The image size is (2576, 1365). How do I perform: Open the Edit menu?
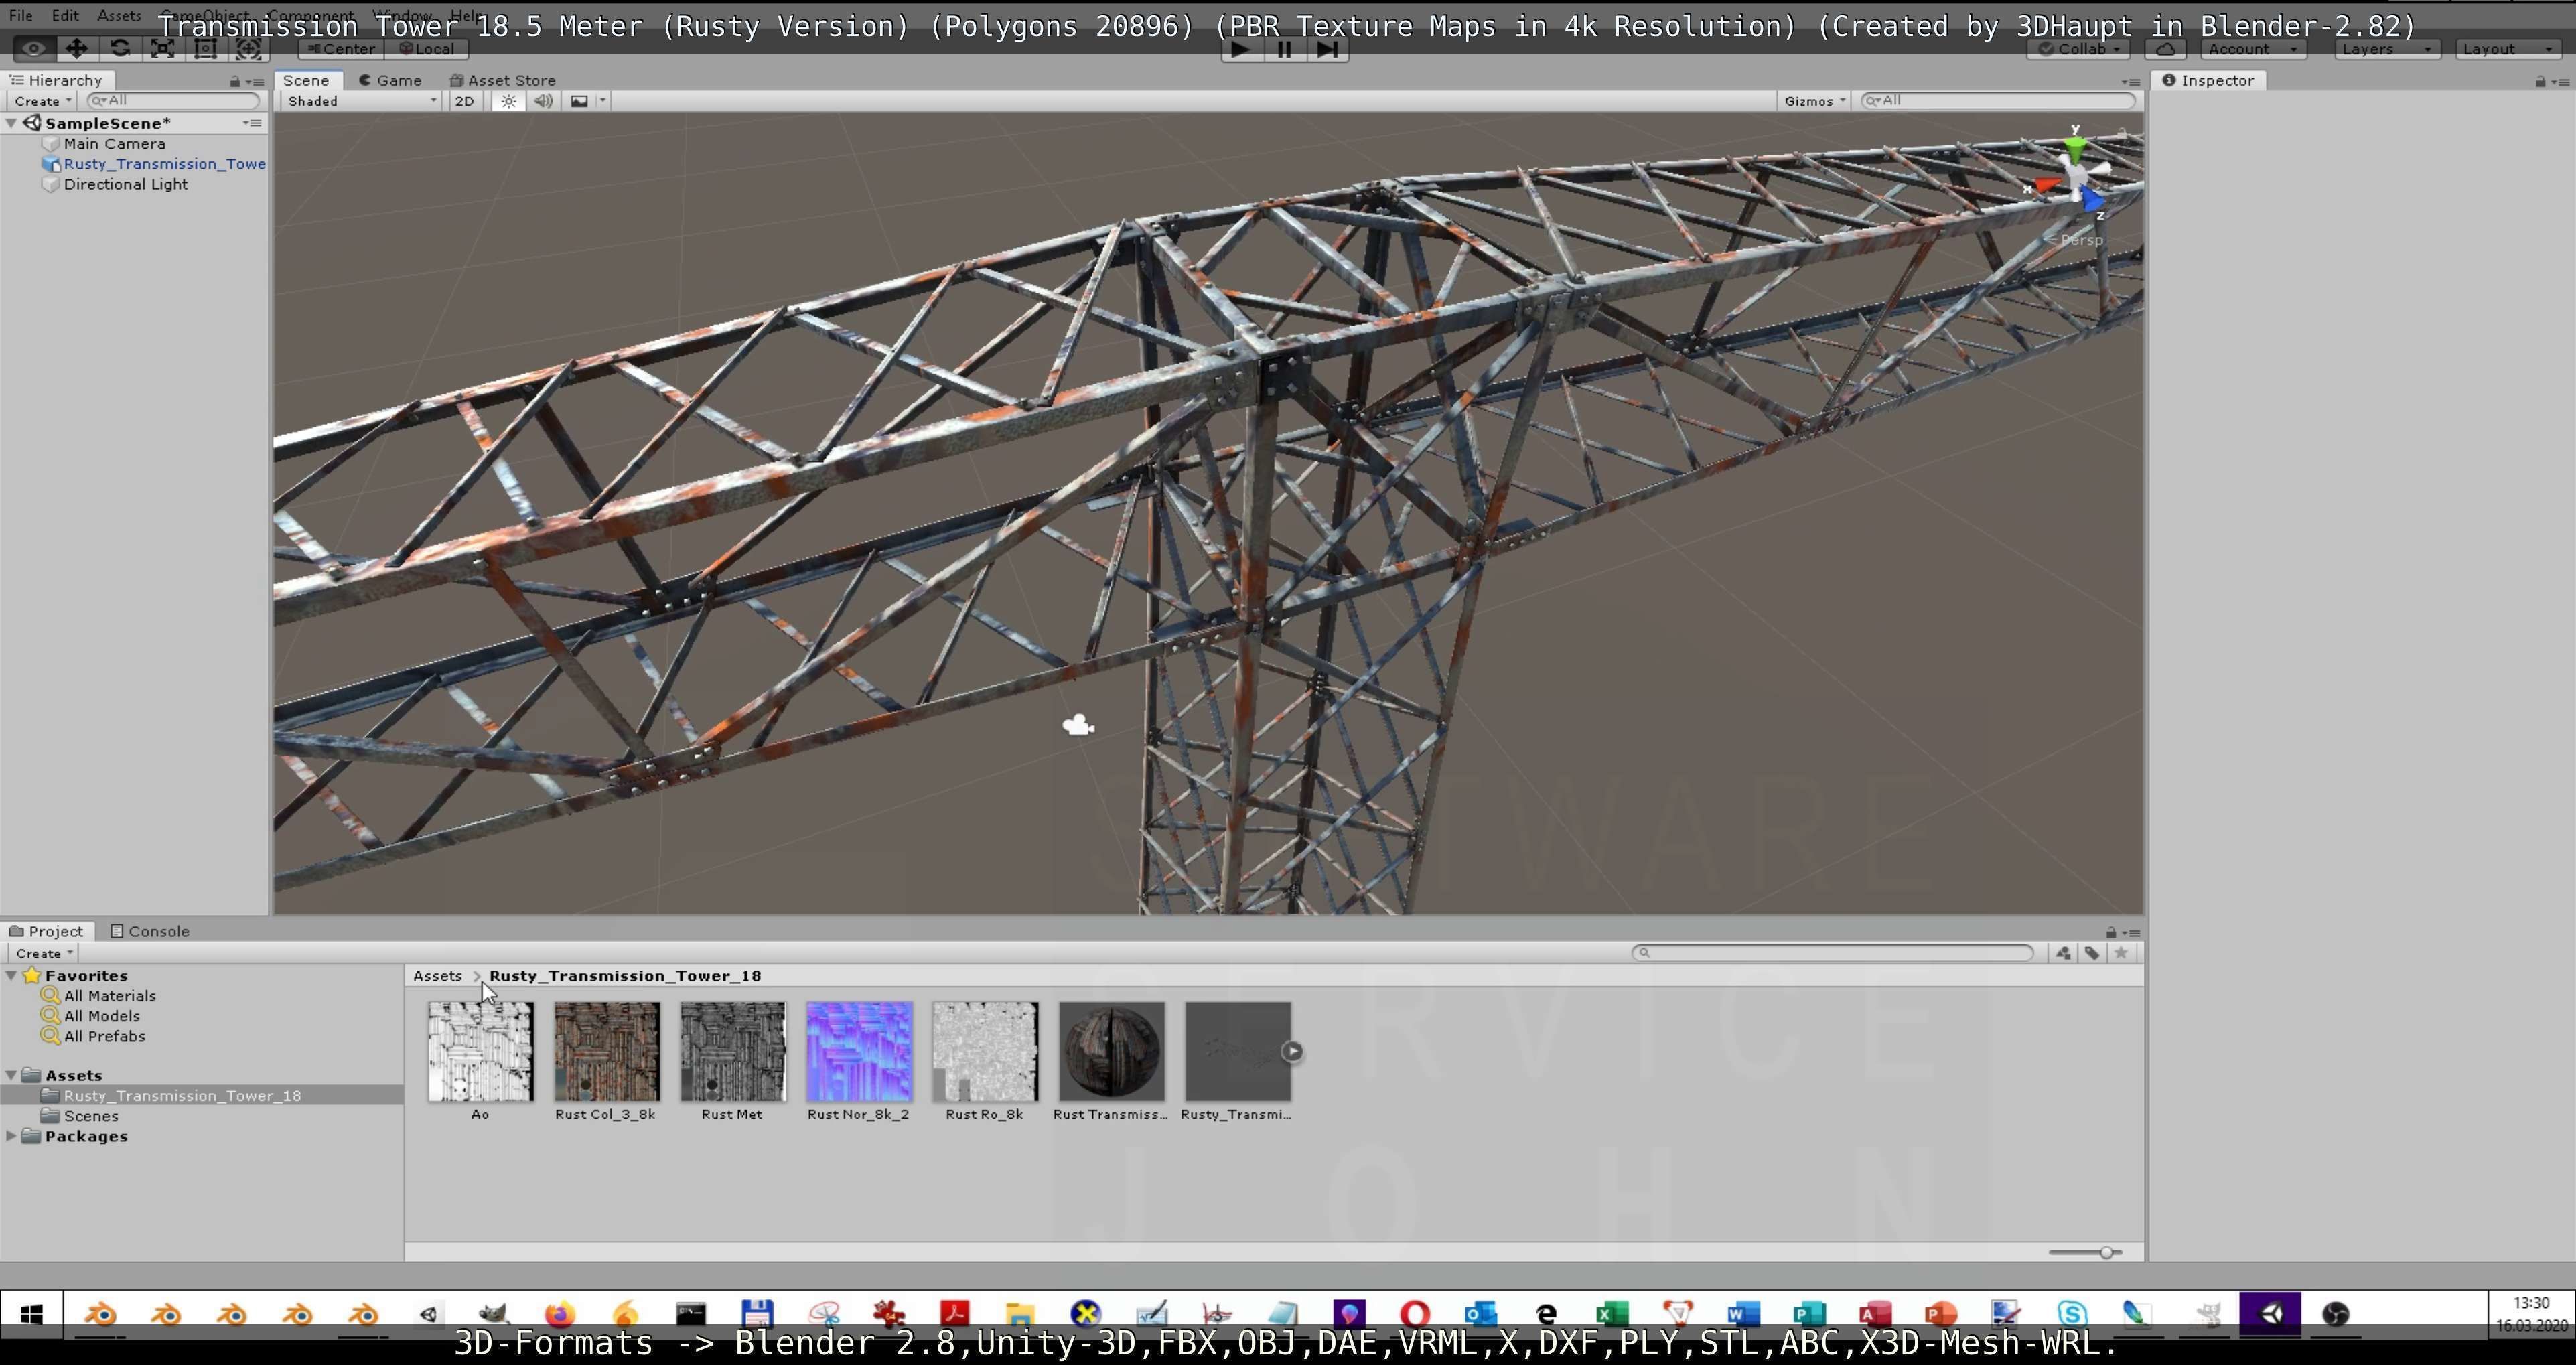pyautogui.click(x=65, y=15)
